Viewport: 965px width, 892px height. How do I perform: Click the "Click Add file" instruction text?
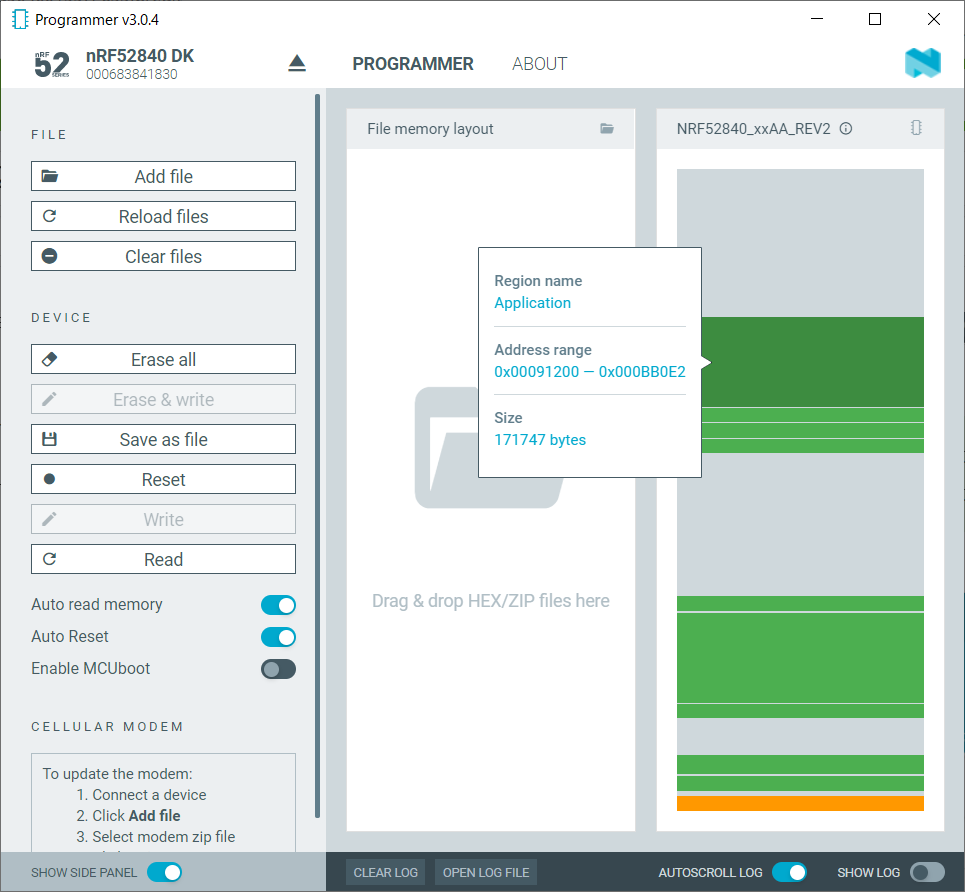click(x=136, y=816)
